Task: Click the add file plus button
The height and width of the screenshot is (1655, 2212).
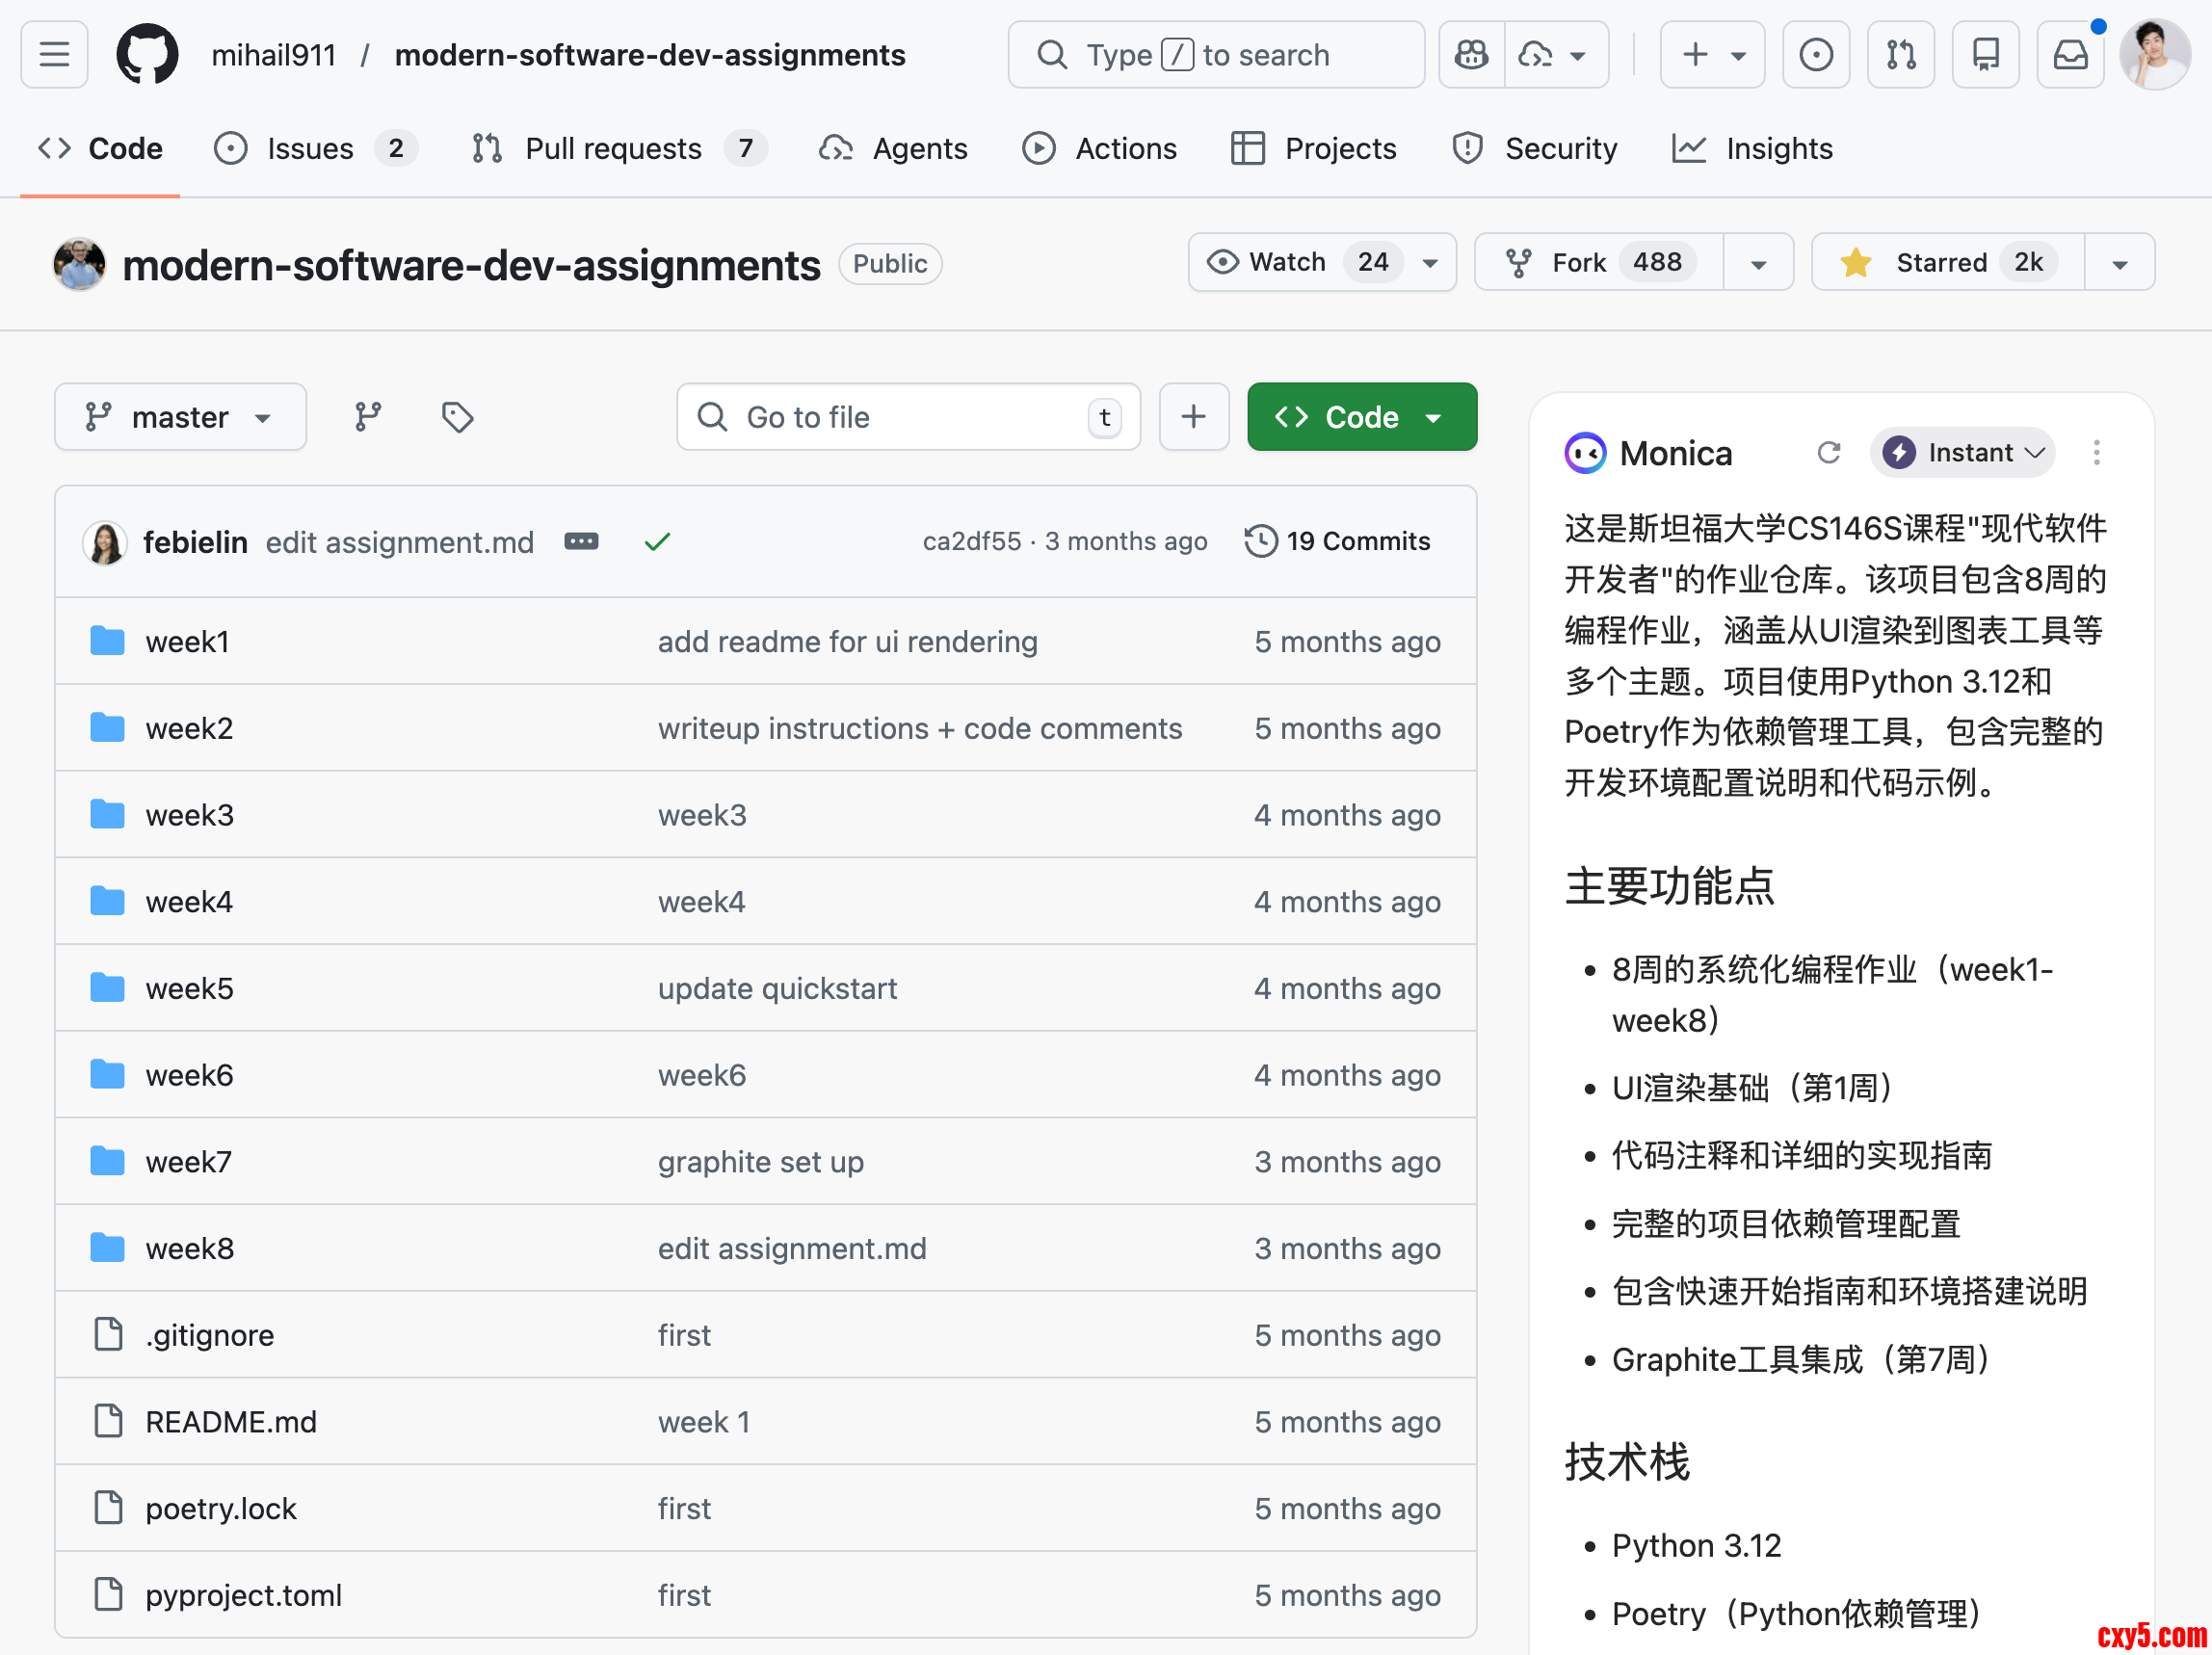Action: [1193, 417]
